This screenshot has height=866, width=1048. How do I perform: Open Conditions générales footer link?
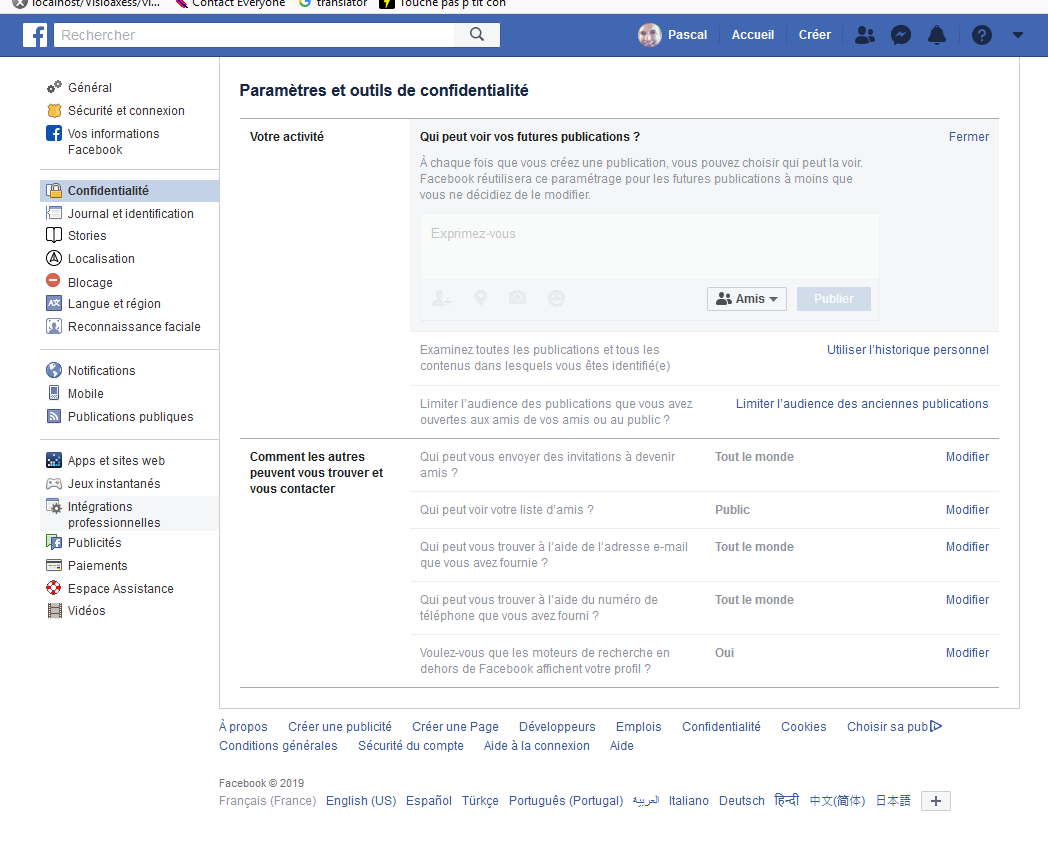[x=278, y=746]
